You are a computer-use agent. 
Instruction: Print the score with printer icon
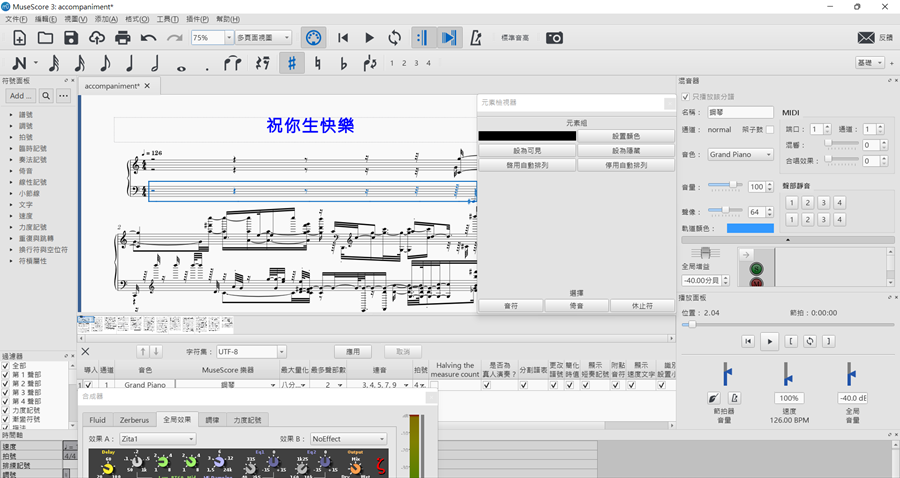(123, 38)
